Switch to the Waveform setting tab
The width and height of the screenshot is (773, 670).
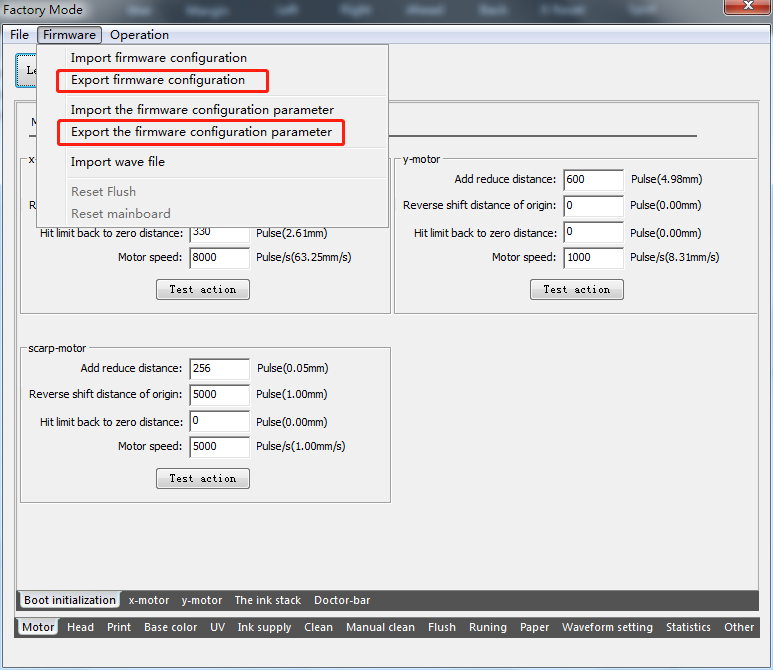[607, 627]
